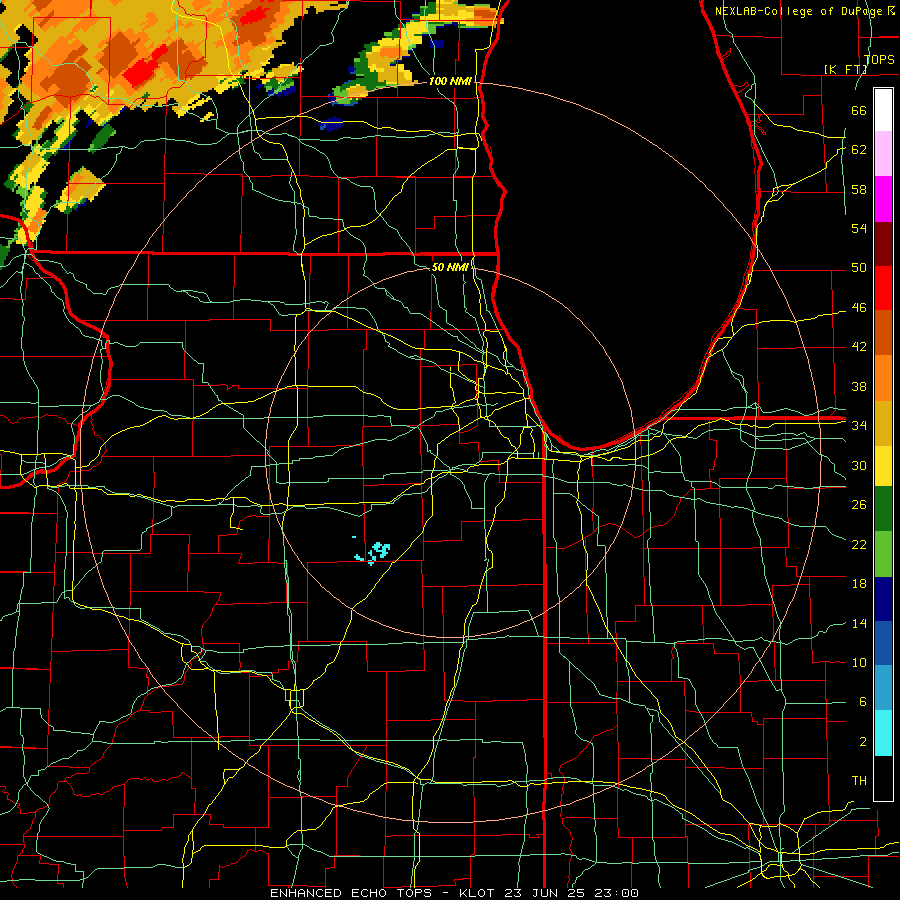Click the legend value '26'

coord(859,505)
